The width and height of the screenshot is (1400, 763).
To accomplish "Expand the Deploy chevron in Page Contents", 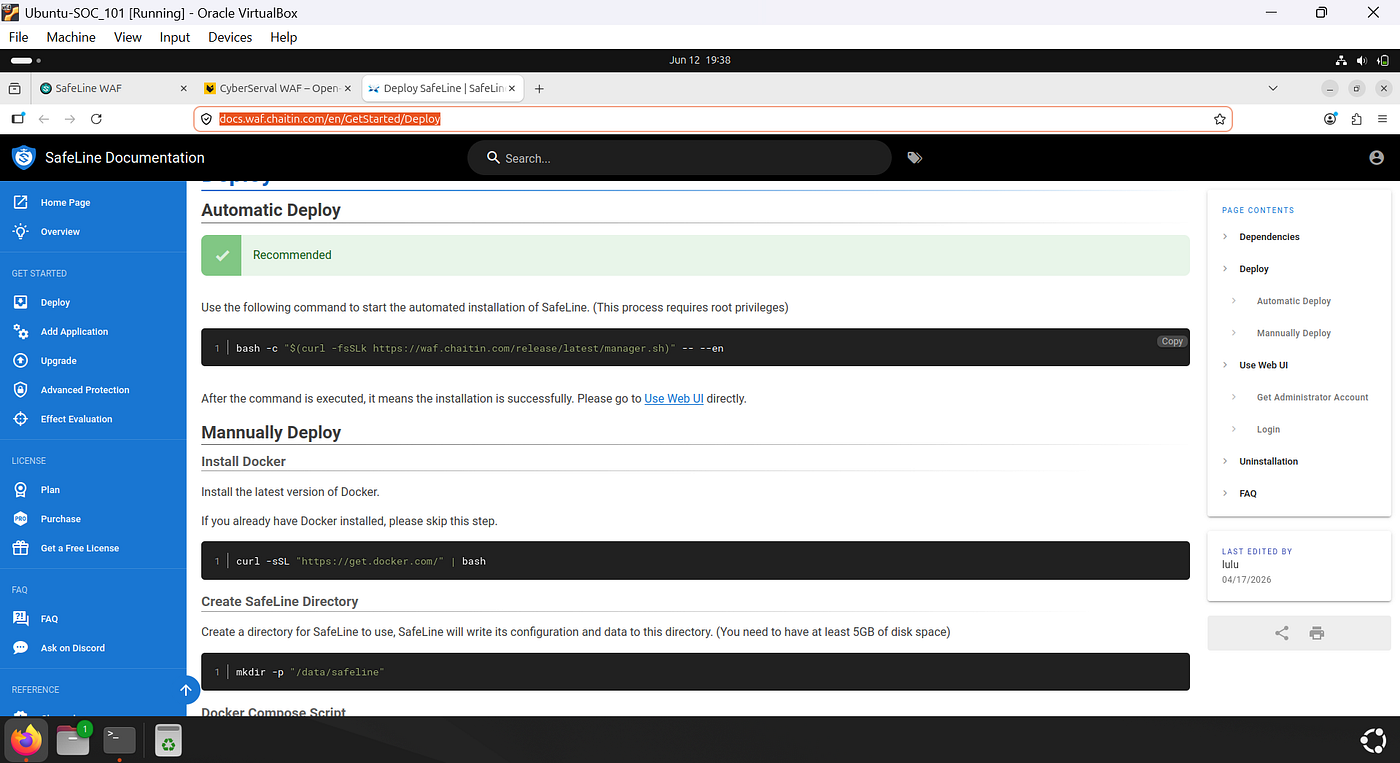I will coord(1225,269).
